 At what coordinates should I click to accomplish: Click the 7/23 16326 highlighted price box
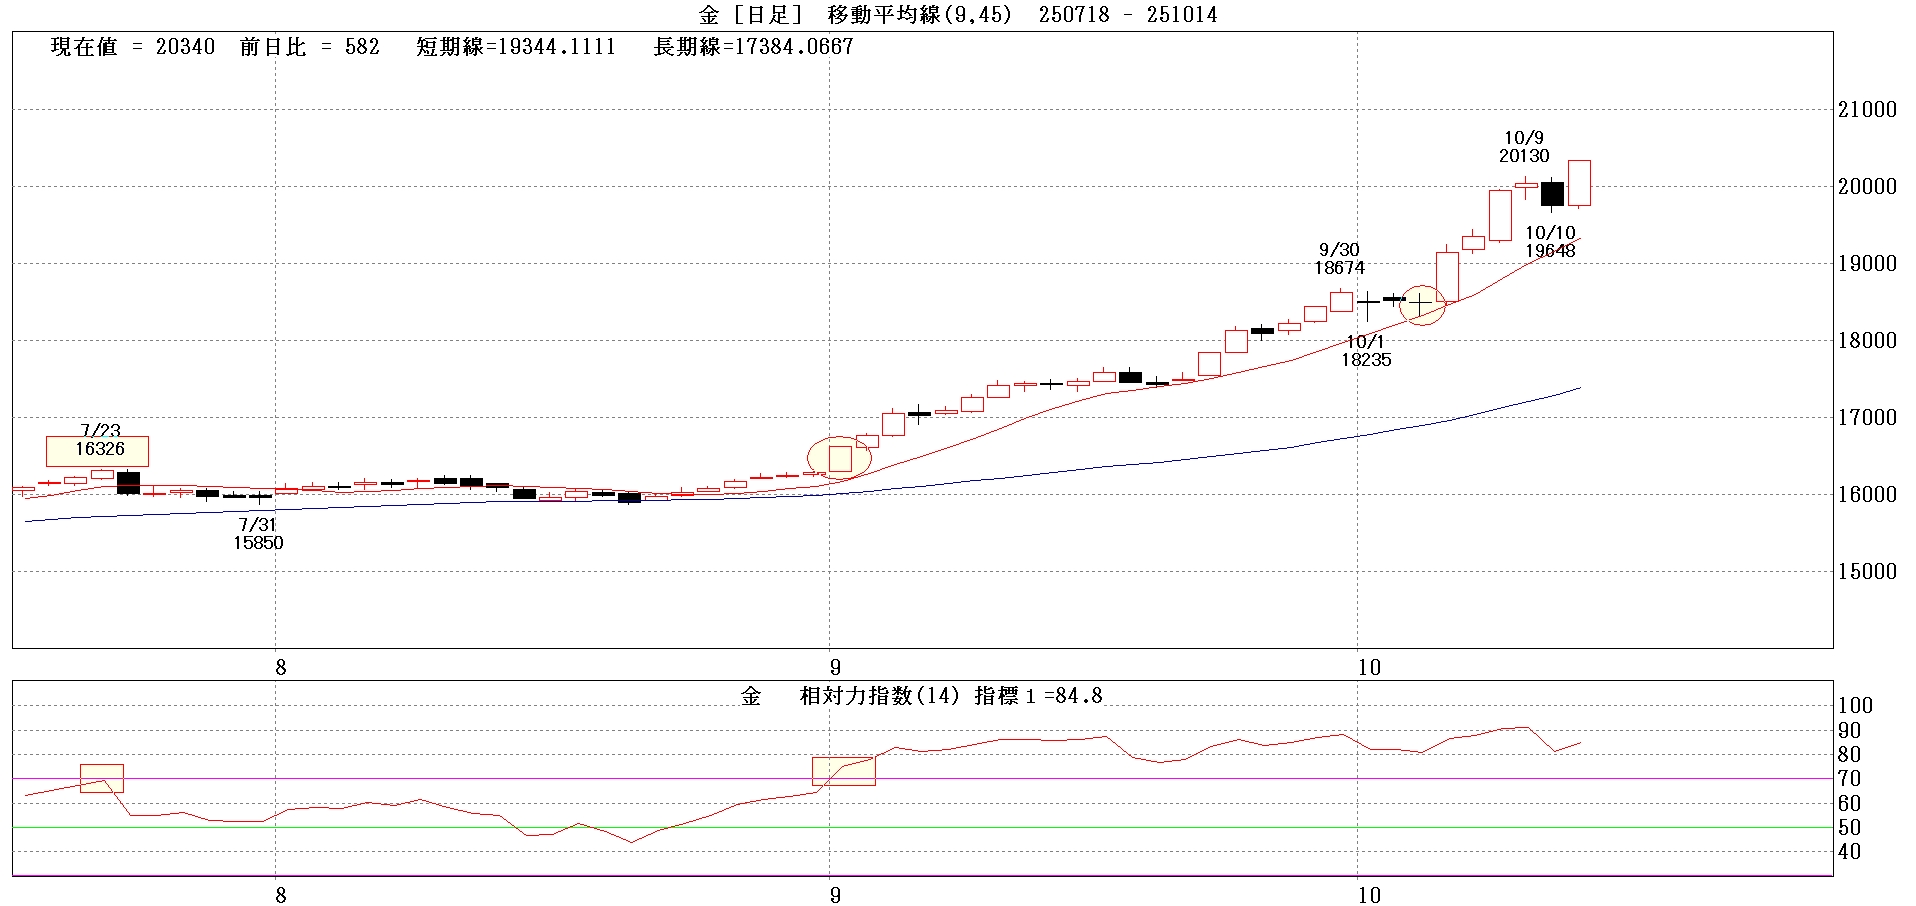coord(97,450)
